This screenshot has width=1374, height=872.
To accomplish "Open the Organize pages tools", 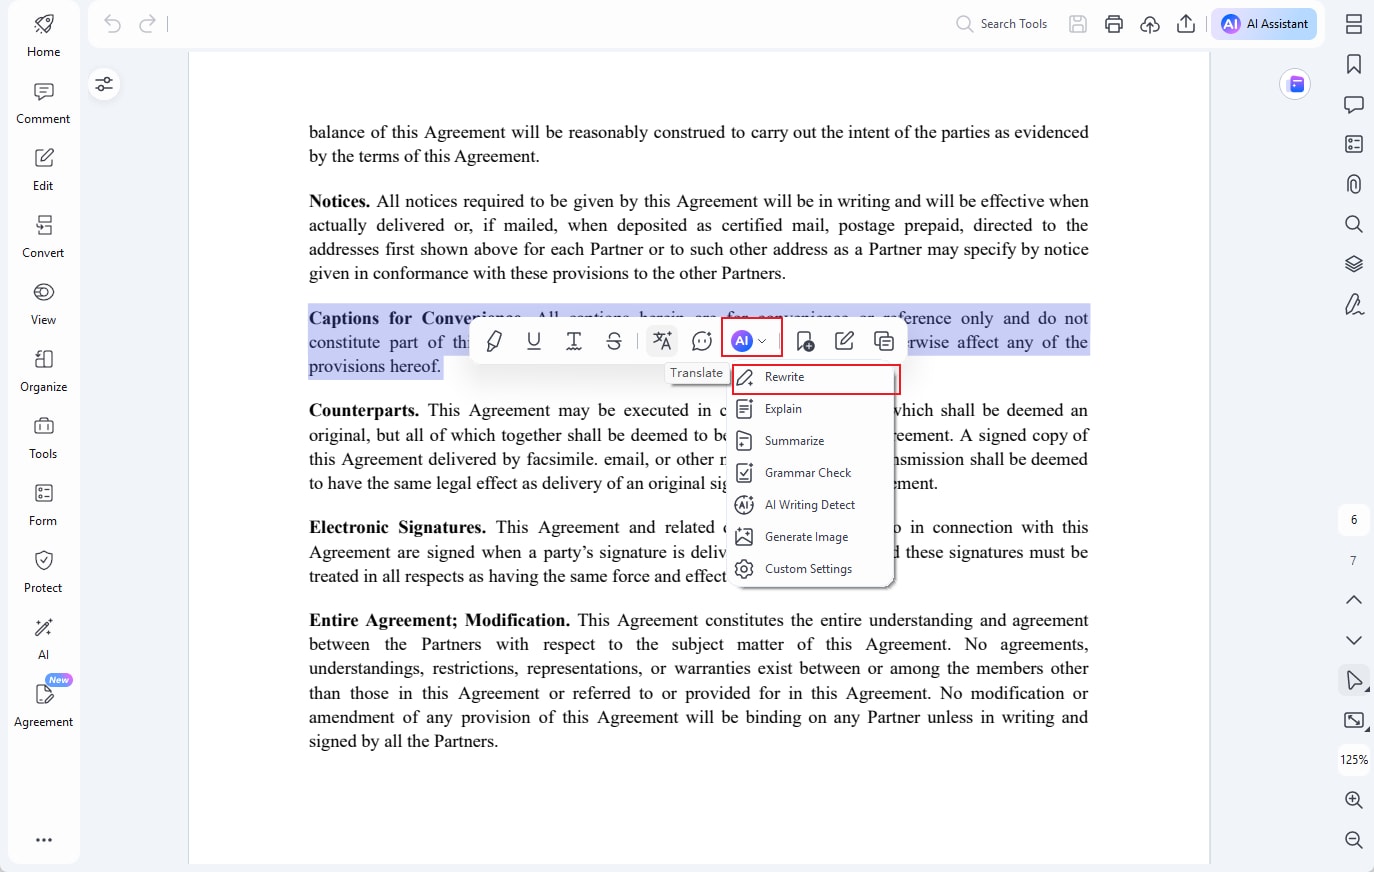I will click(x=44, y=371).
